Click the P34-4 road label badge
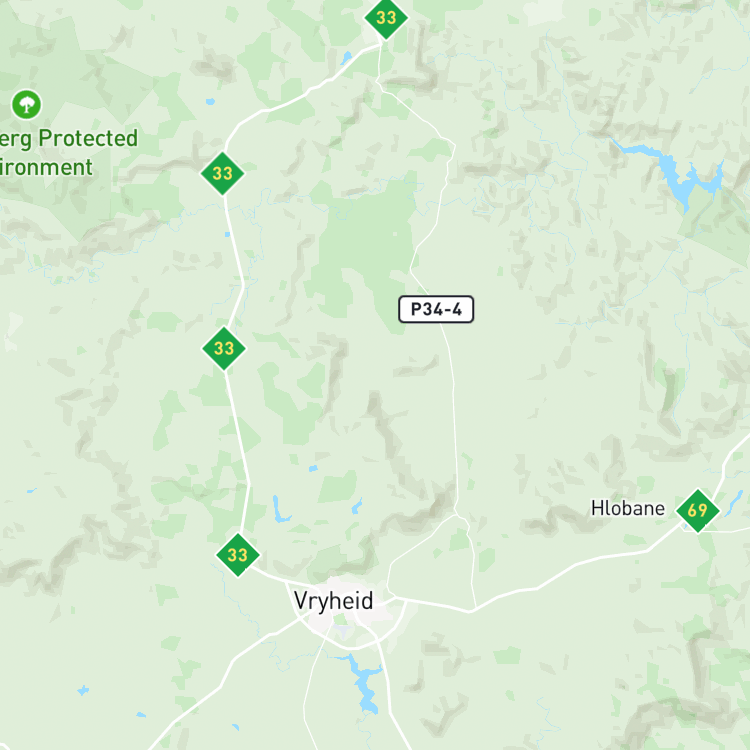This screenshot has width=750, height=750. click(x=436, y=309)
